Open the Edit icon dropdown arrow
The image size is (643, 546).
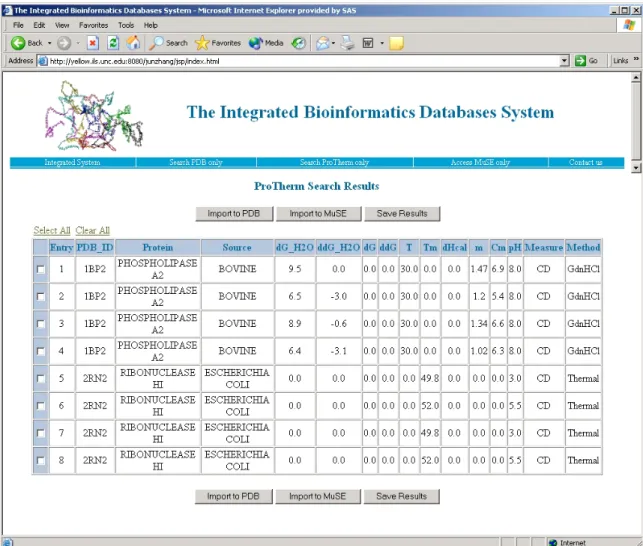(x=382, y=43)
